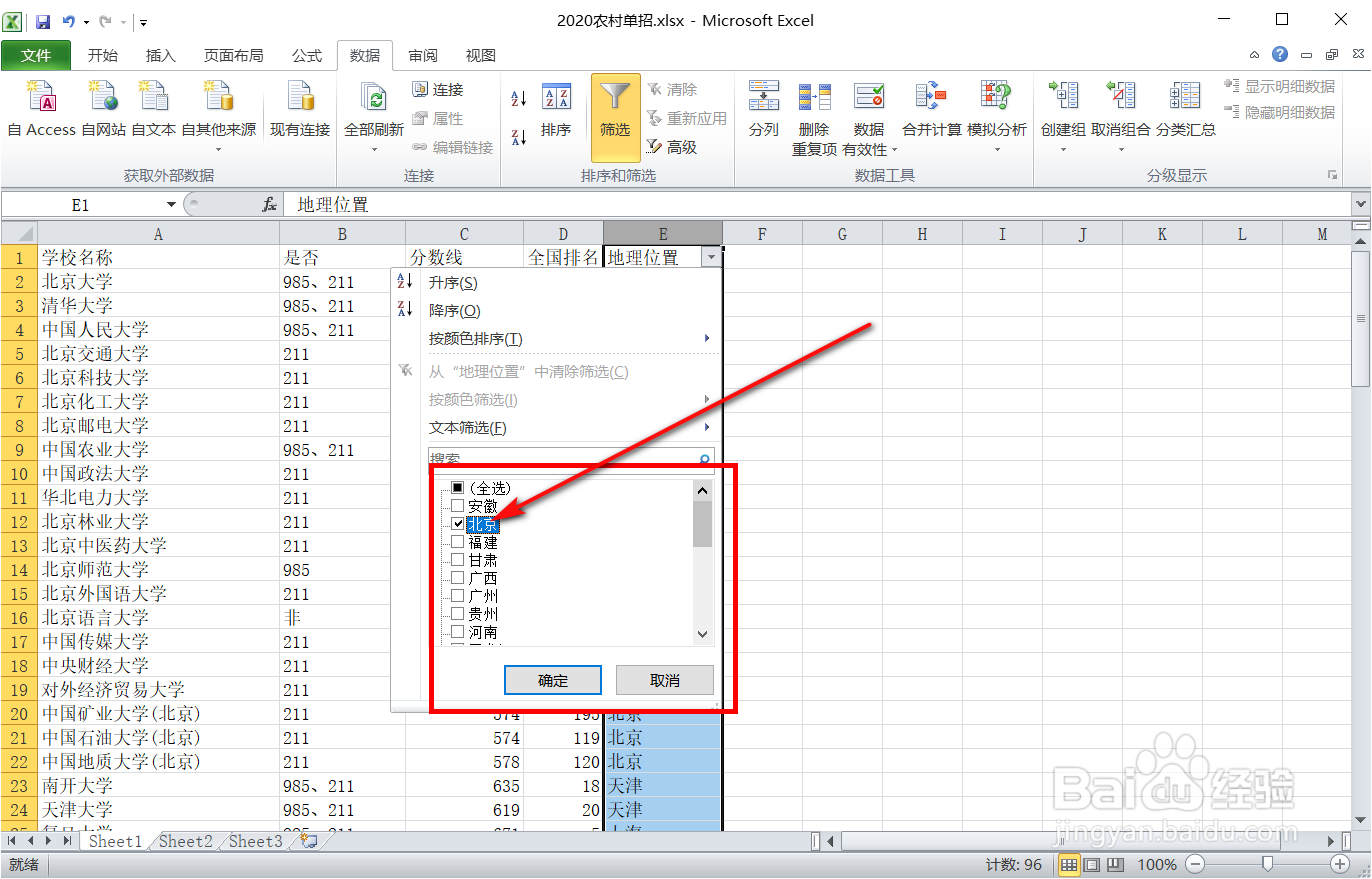
Task: Click in the filter search (搜索) box
Action: tap(572, 458)
